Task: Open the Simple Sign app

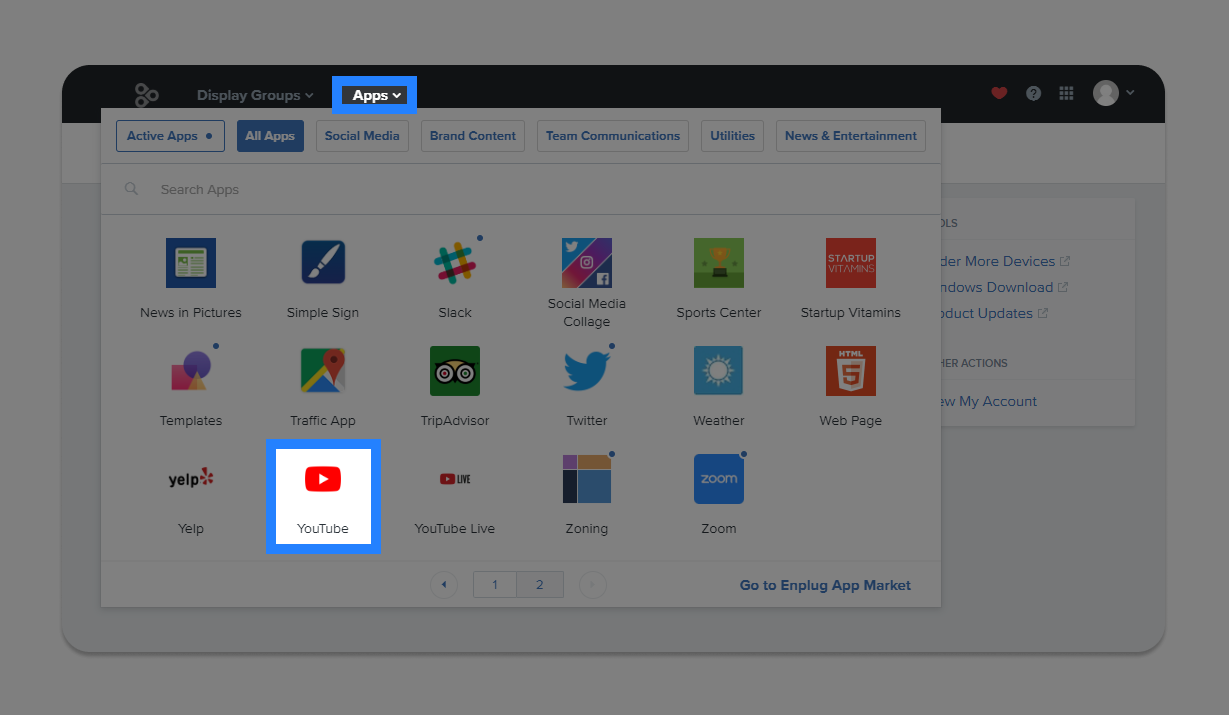Action: click(323, 263)
